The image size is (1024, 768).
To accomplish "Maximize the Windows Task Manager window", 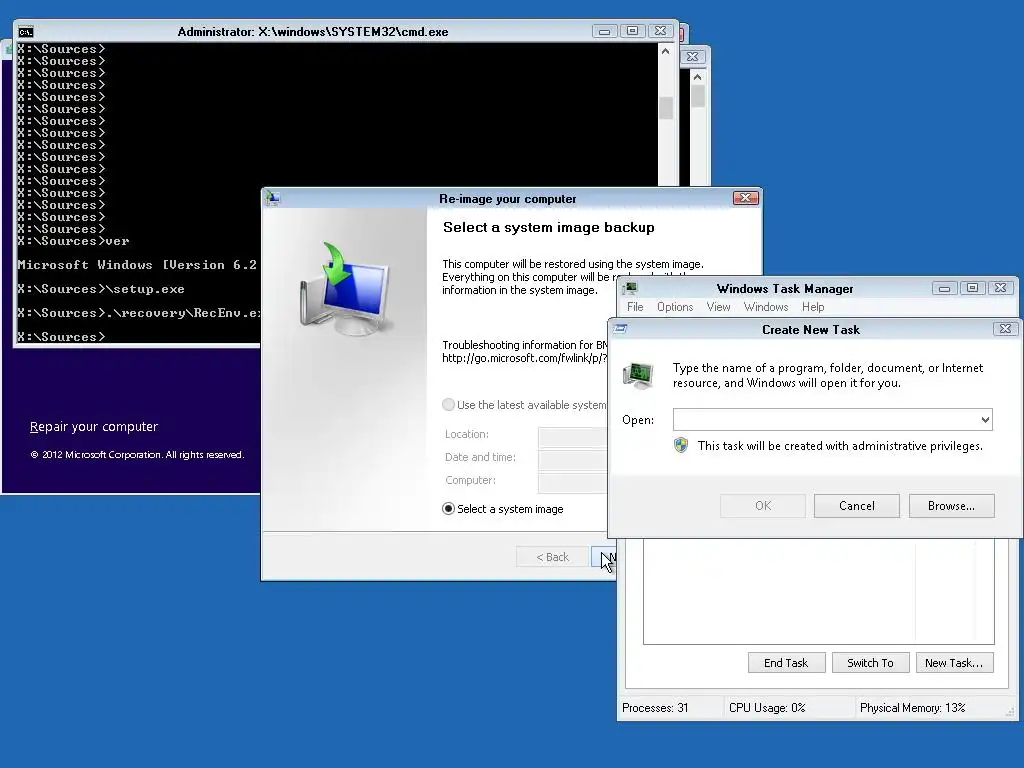I will coord(972,288).
